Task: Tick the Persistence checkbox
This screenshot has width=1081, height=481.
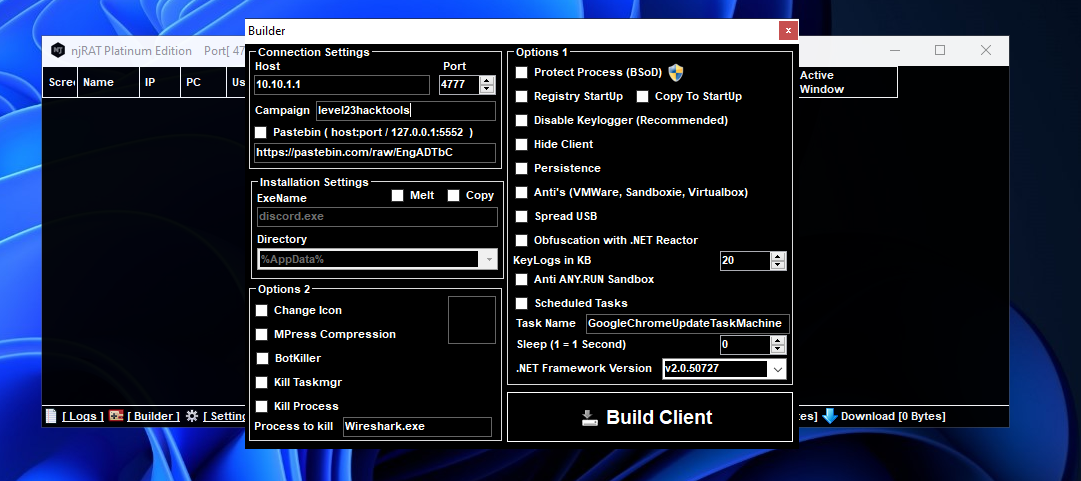Action: click(x=522, y=168)
